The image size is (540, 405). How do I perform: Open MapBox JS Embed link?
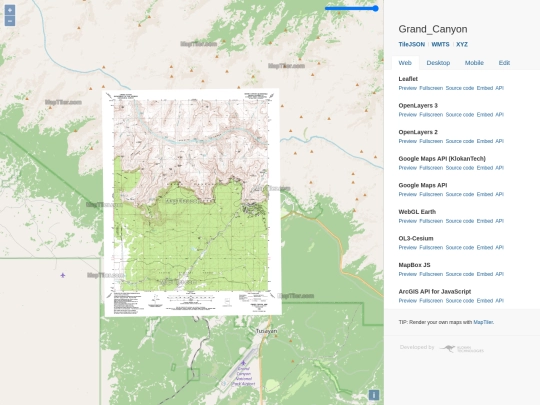click(x=485, y=274)
